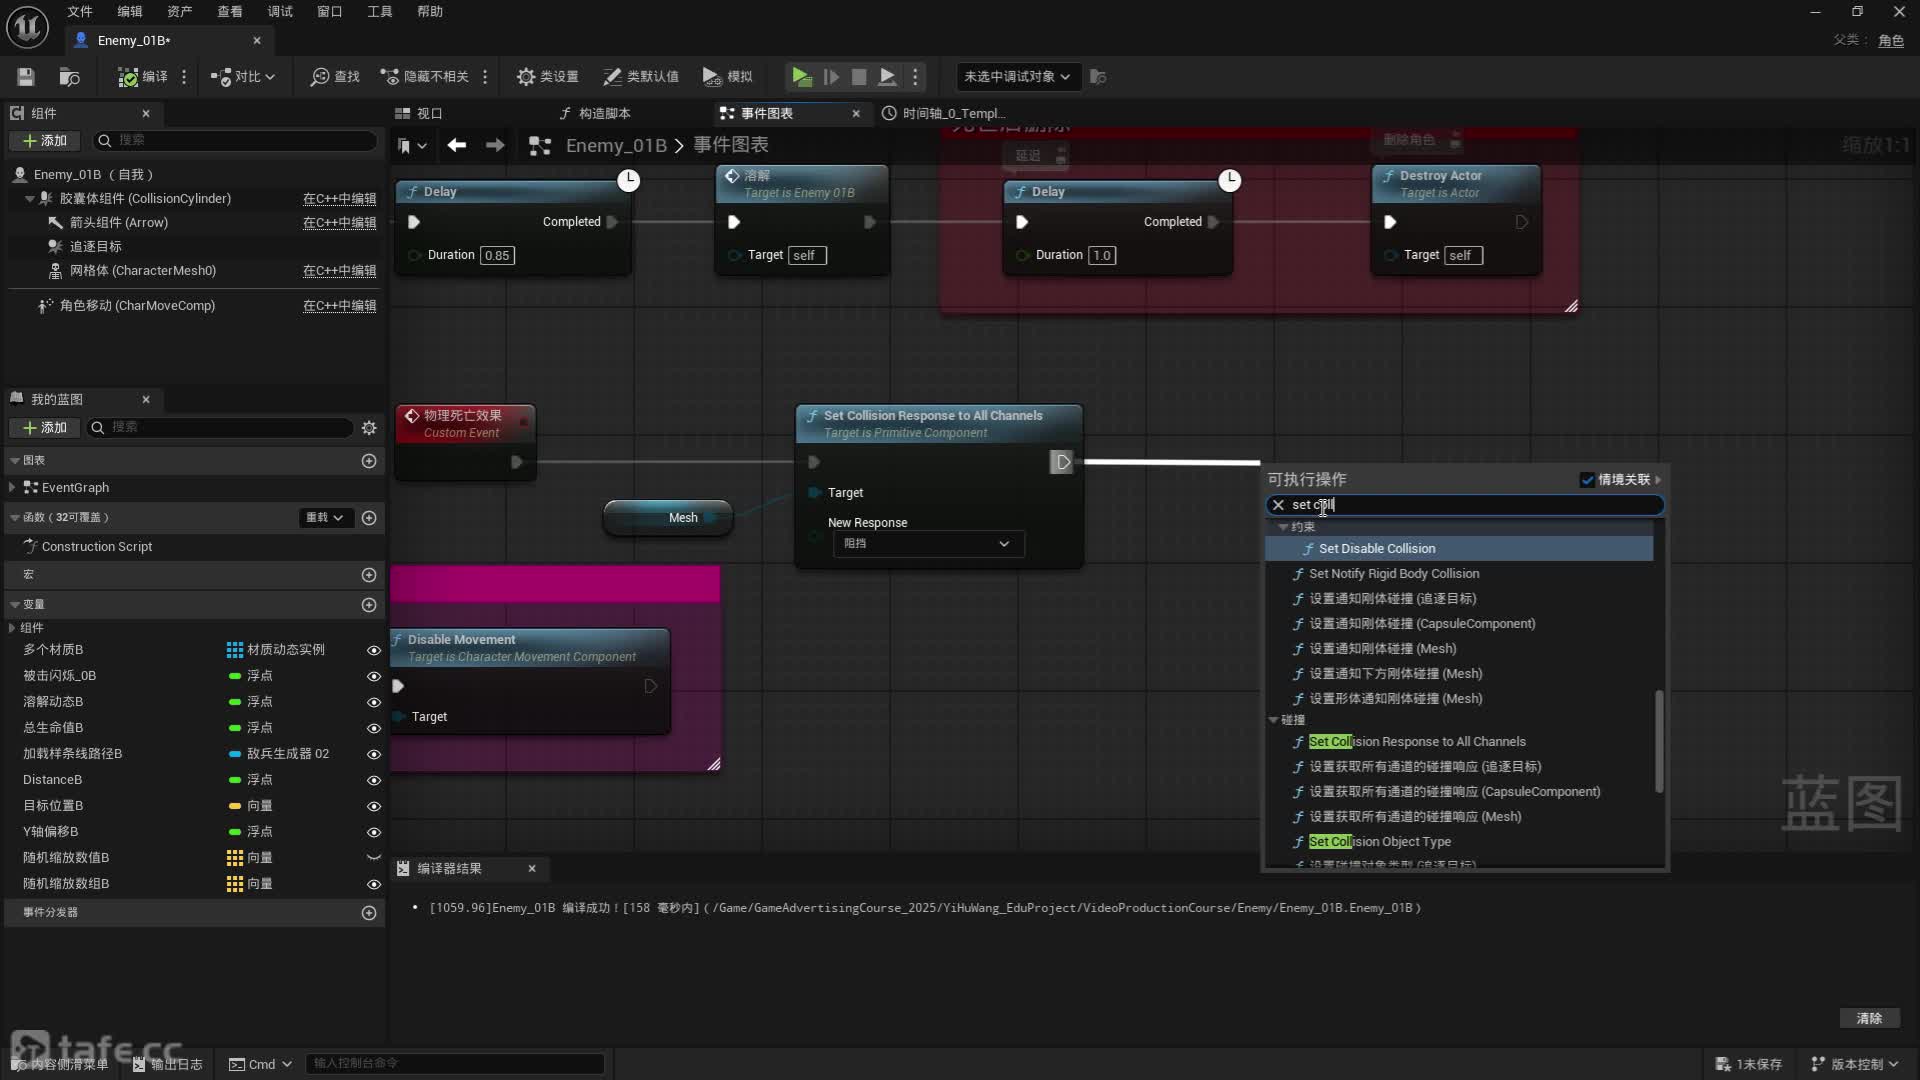Click the Clear (清除) button in compiler results
The height and width of the screenshot is (1080, 1920).
coord(1869,1018)
